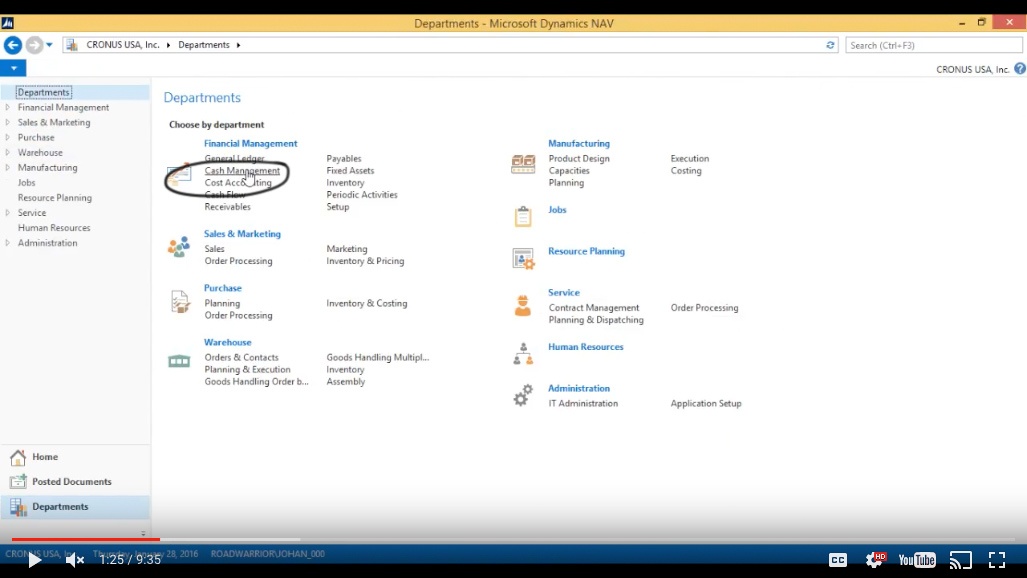
Task: Open the Assembly link under Warehouse
Action: pyautogui.click(x=346, y=381)
